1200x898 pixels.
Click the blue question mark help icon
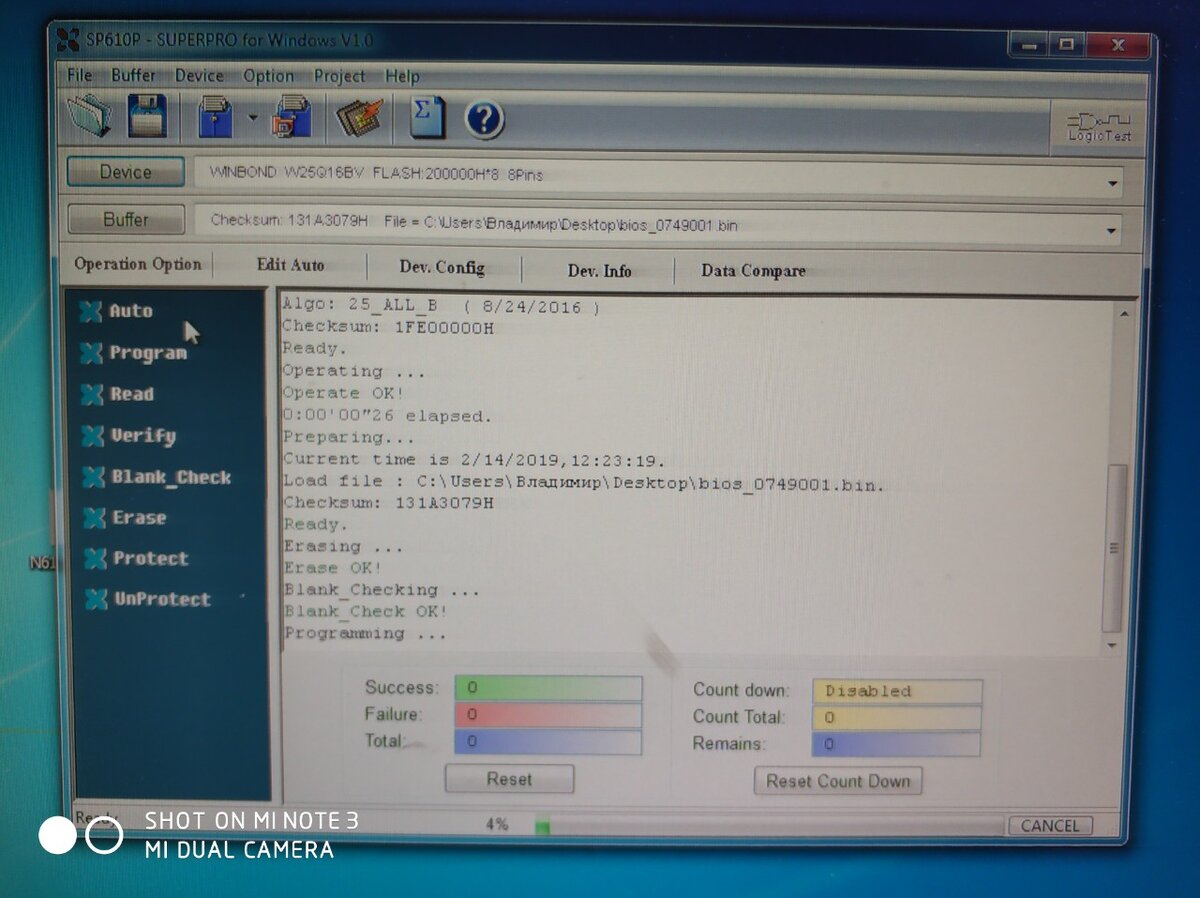click(x=484, y=121)
